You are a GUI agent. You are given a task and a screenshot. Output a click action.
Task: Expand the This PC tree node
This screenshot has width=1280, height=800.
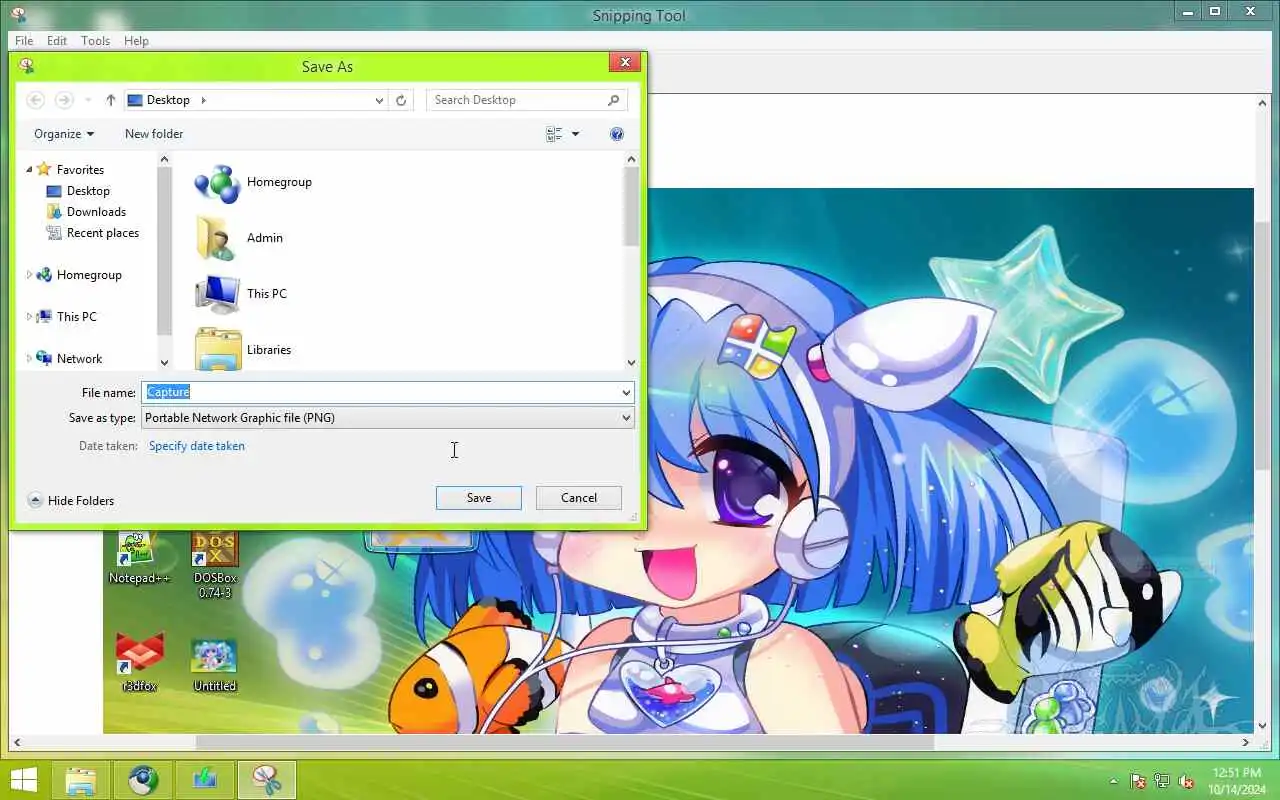29,317
